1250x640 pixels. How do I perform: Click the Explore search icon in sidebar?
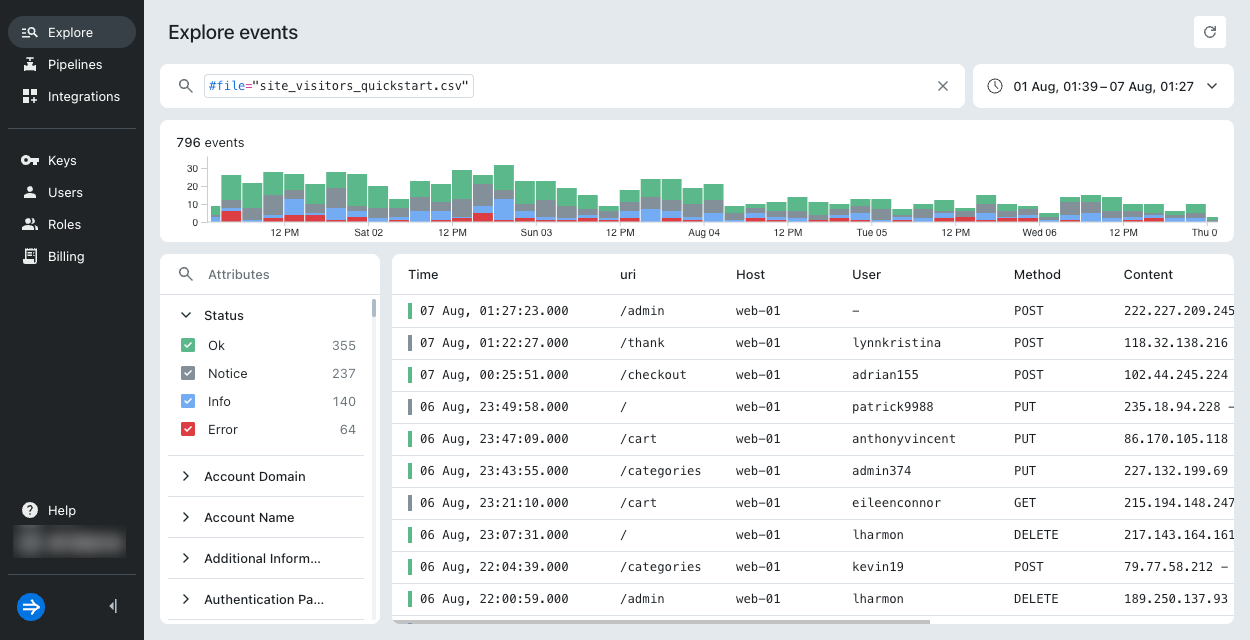tap(29, 32)
